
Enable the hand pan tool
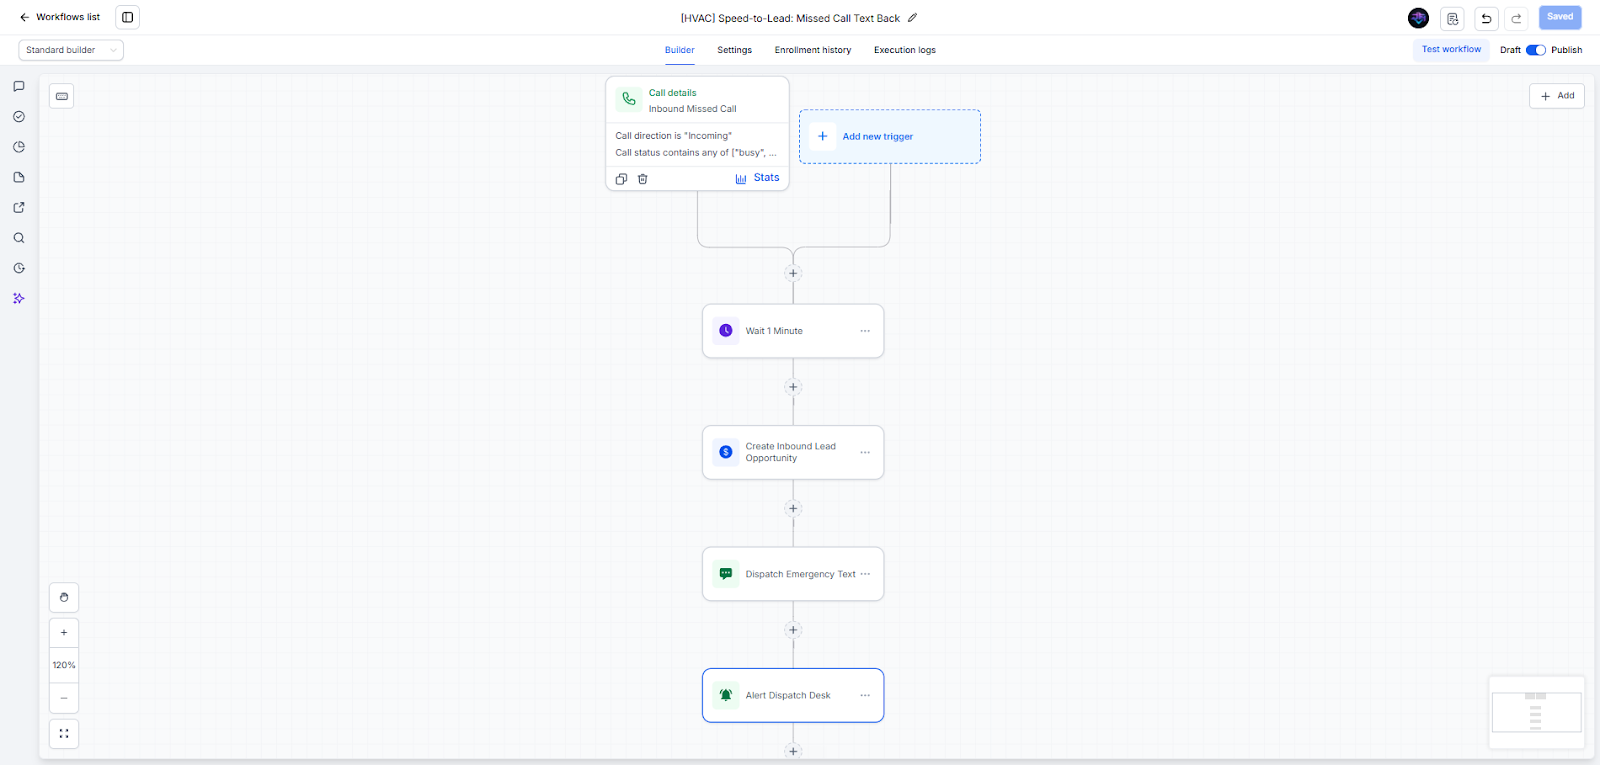coord(64,597)
